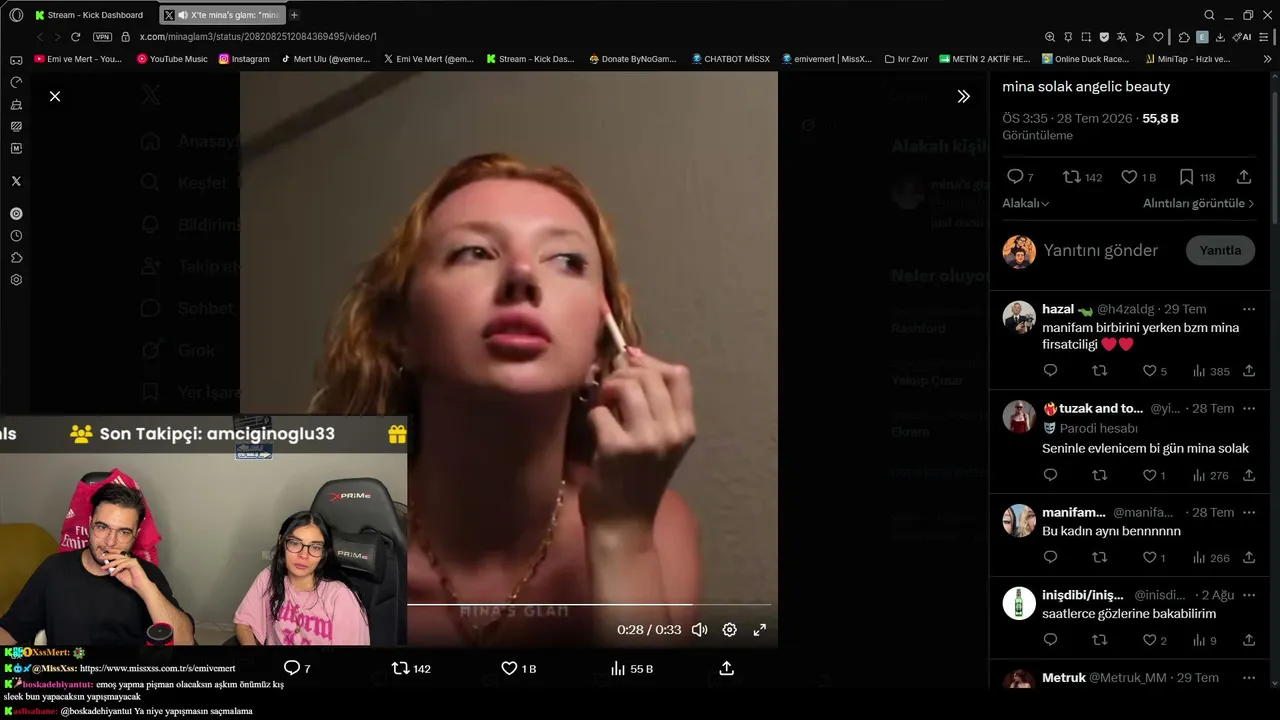Open Alıntıları görüntüle link
This screenshot has width=1280, height=720.
1198,204
